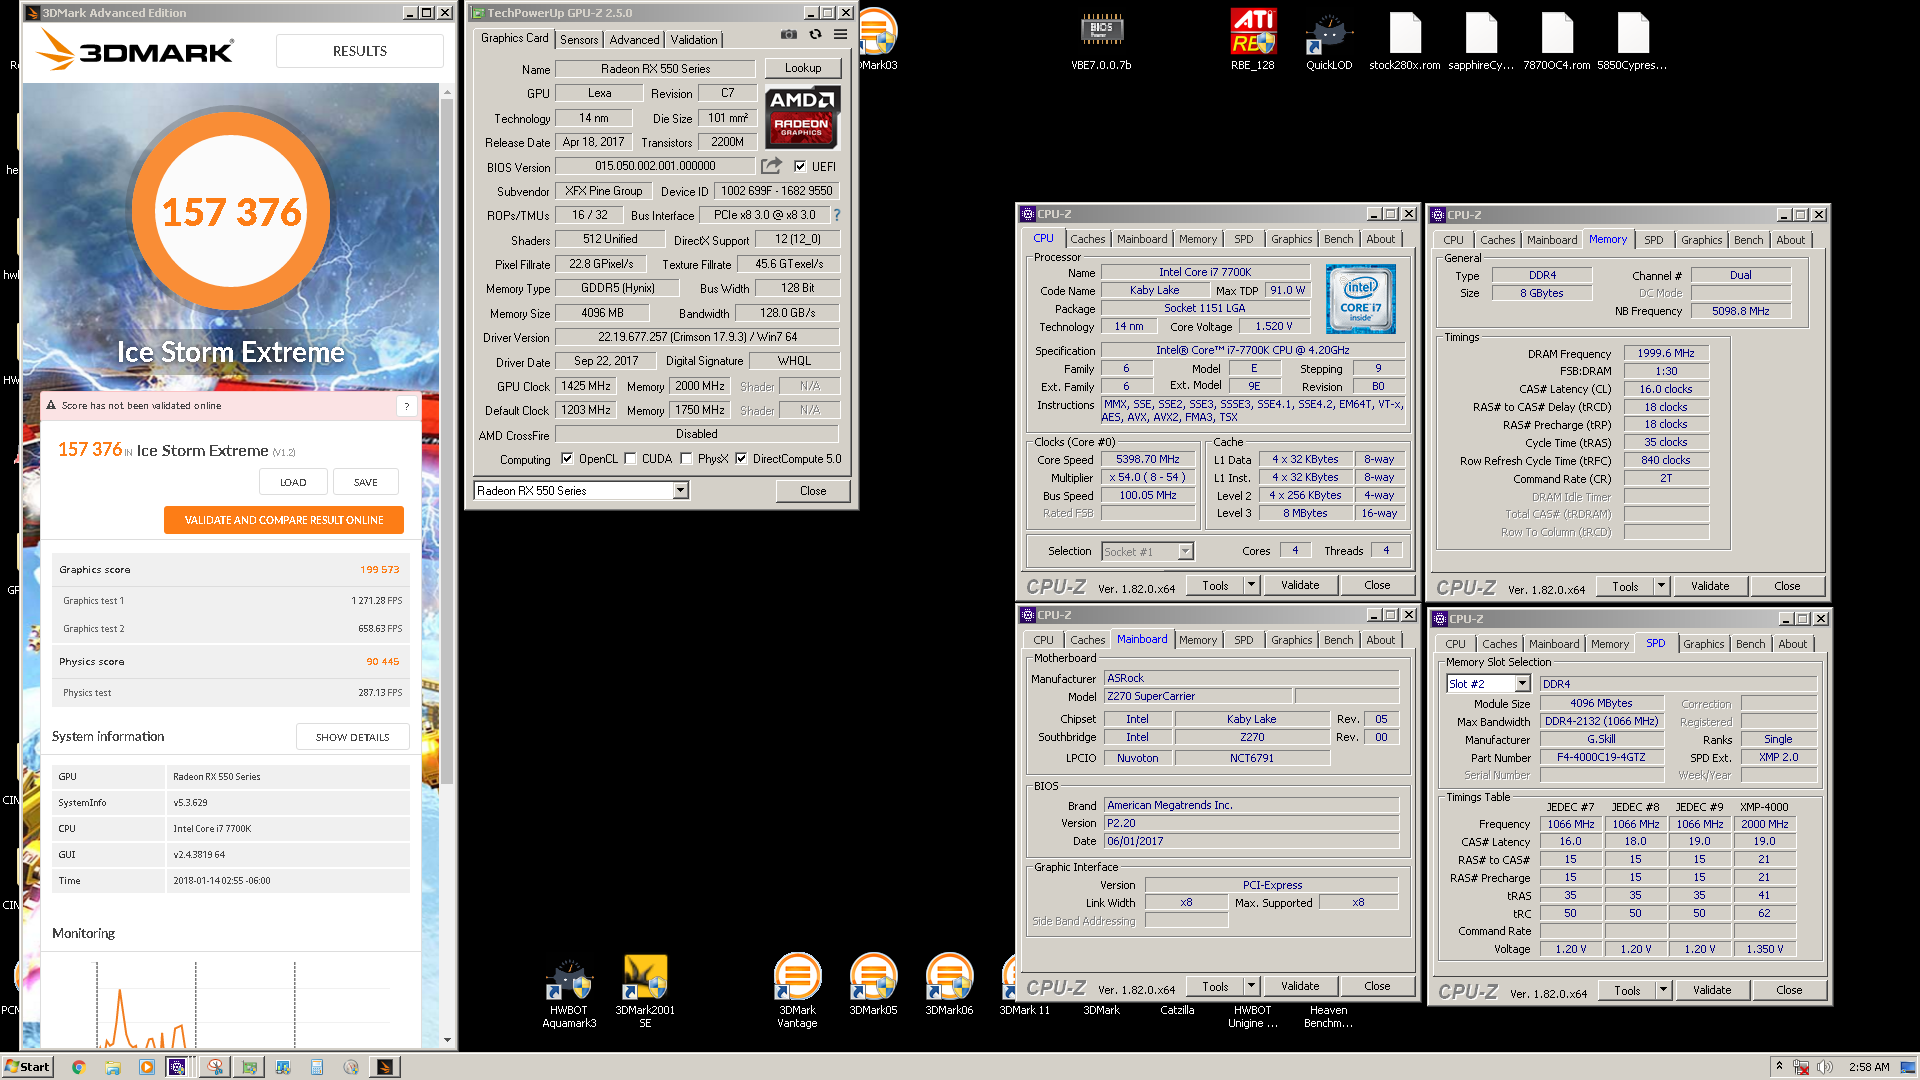Viewport: 1920px width, 1080px height.
Task: Toggle the PhysX checkbox
Action: point(686,459)
